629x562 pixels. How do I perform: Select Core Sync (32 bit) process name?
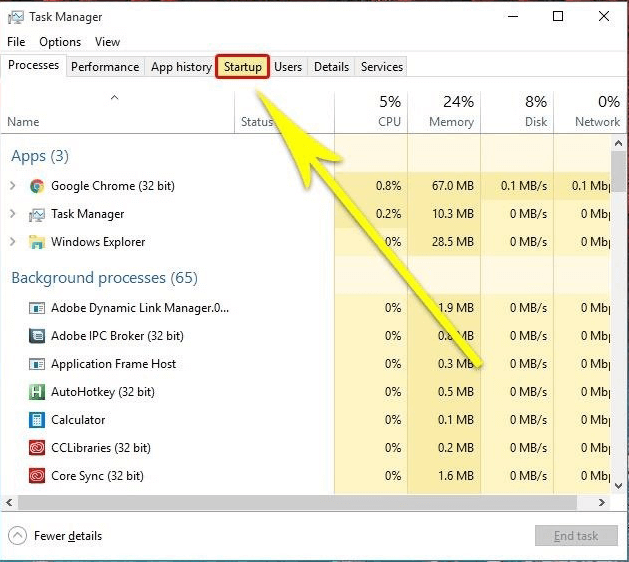(x=97, y=476)
